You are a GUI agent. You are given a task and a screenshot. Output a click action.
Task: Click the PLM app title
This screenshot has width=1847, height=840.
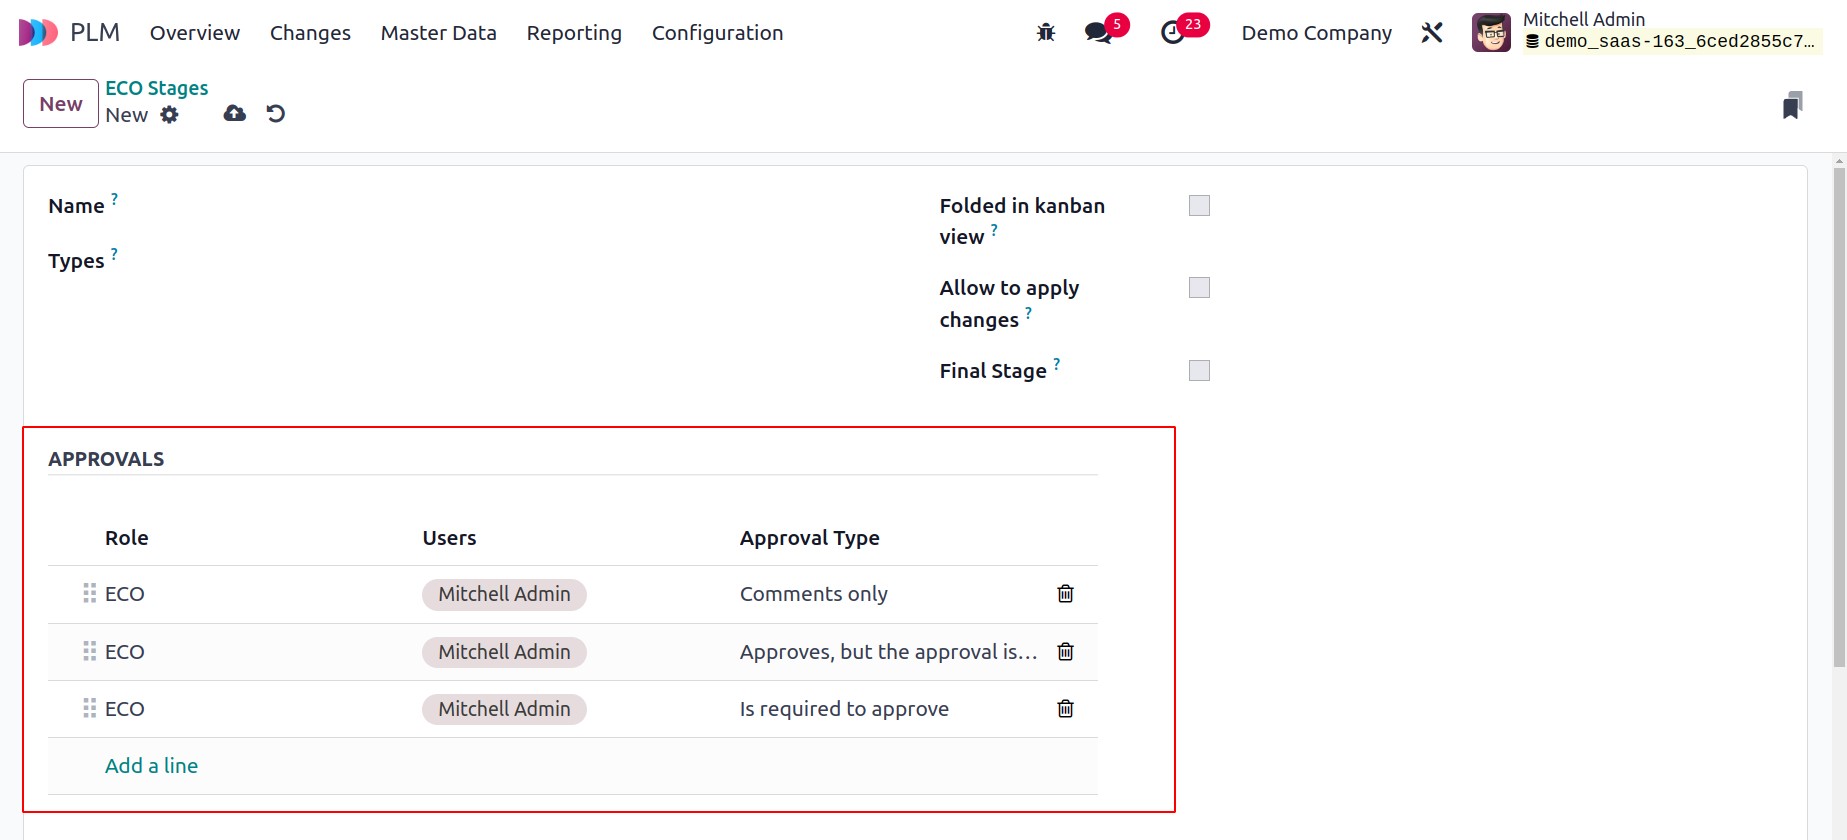pos(95,33)
